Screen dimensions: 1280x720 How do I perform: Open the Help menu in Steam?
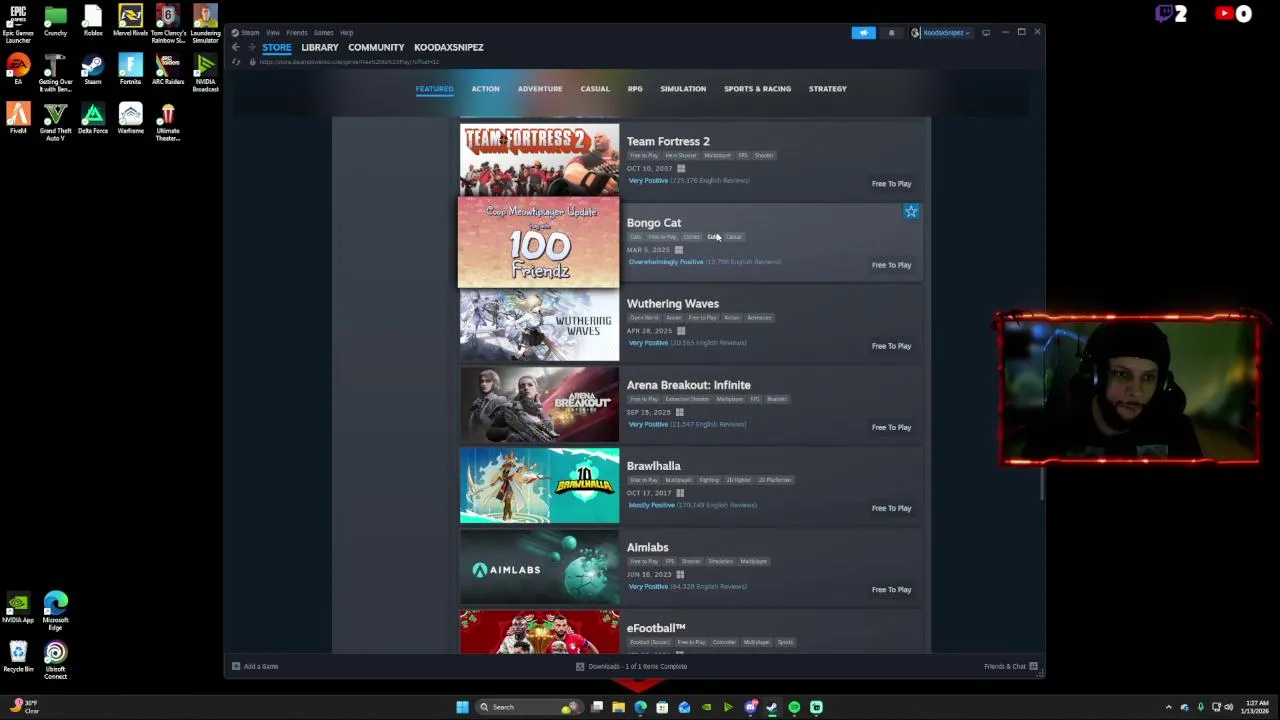[346, 33]
